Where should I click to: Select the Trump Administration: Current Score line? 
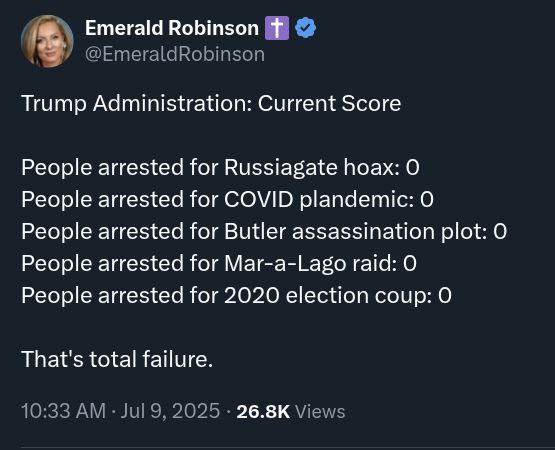[211, 104]
